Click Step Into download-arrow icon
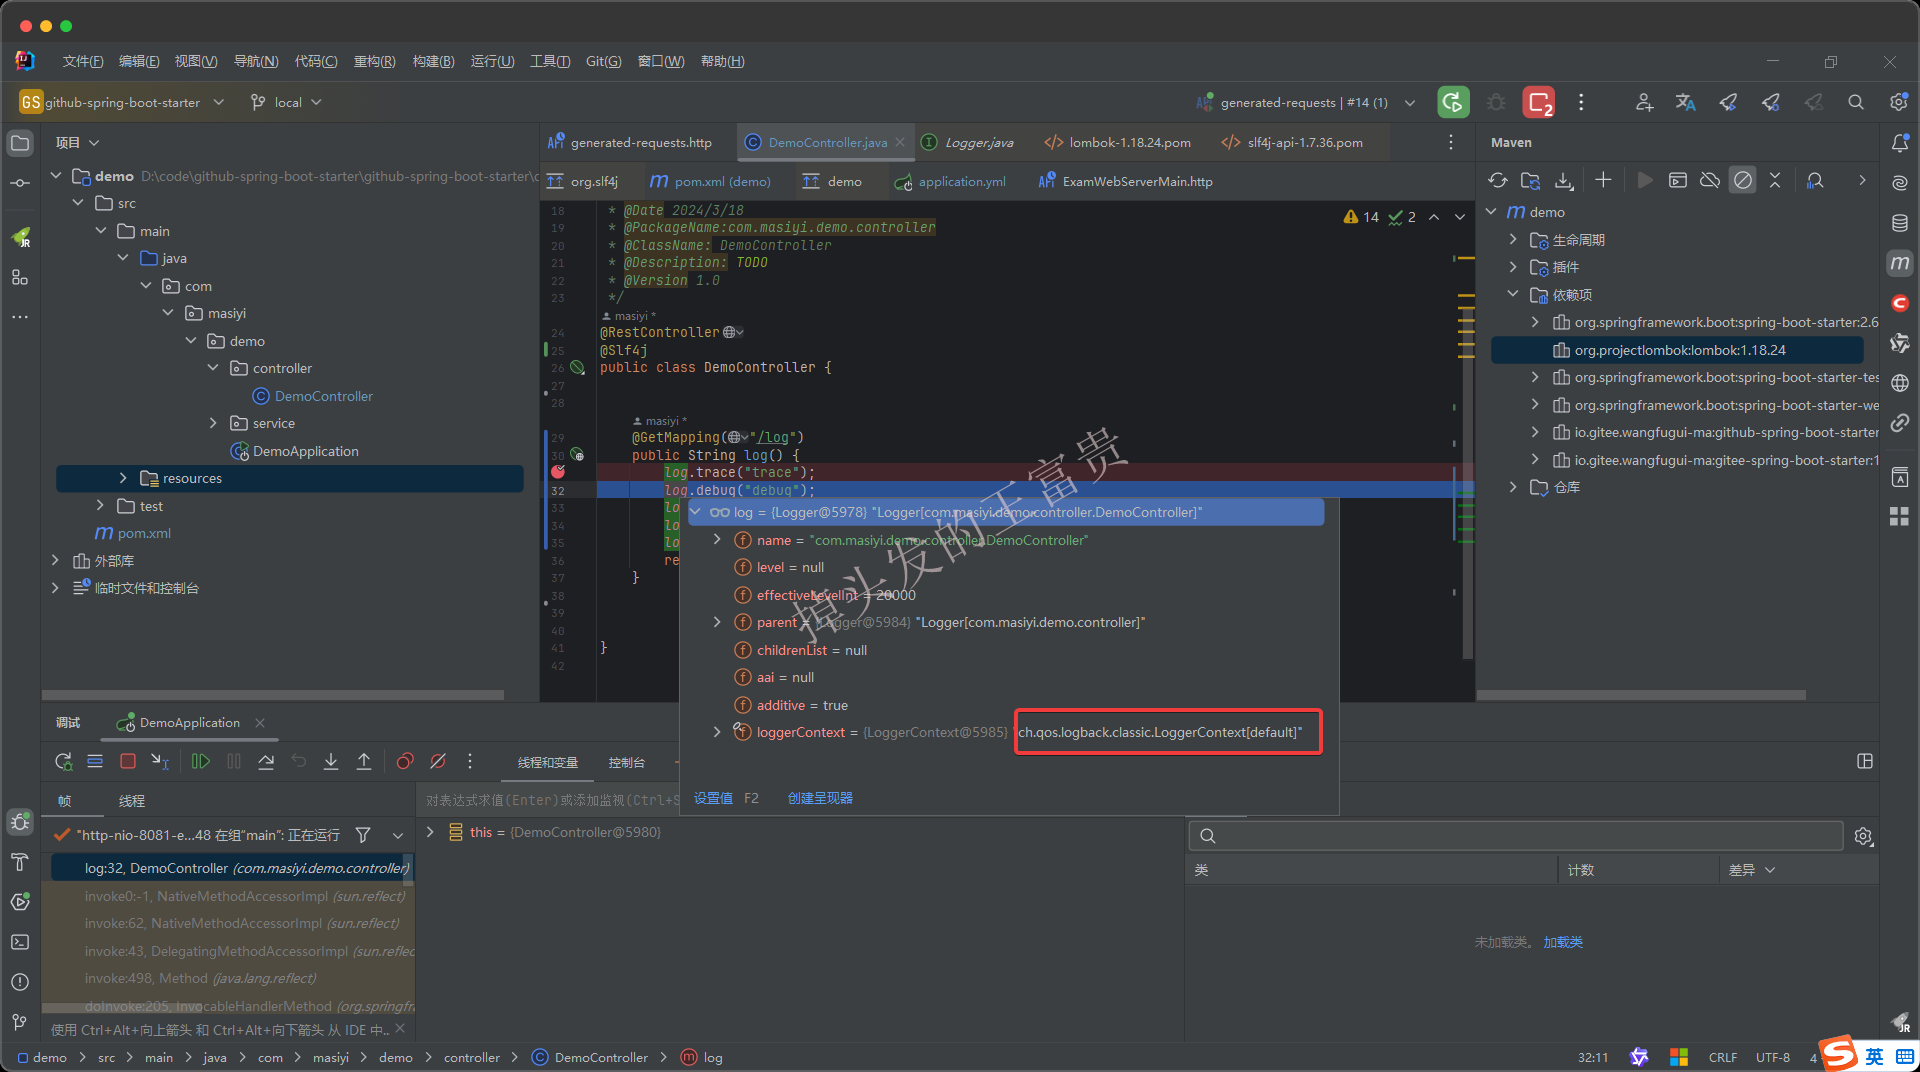Screen dimensions: 1920x1072 (331, 762)
